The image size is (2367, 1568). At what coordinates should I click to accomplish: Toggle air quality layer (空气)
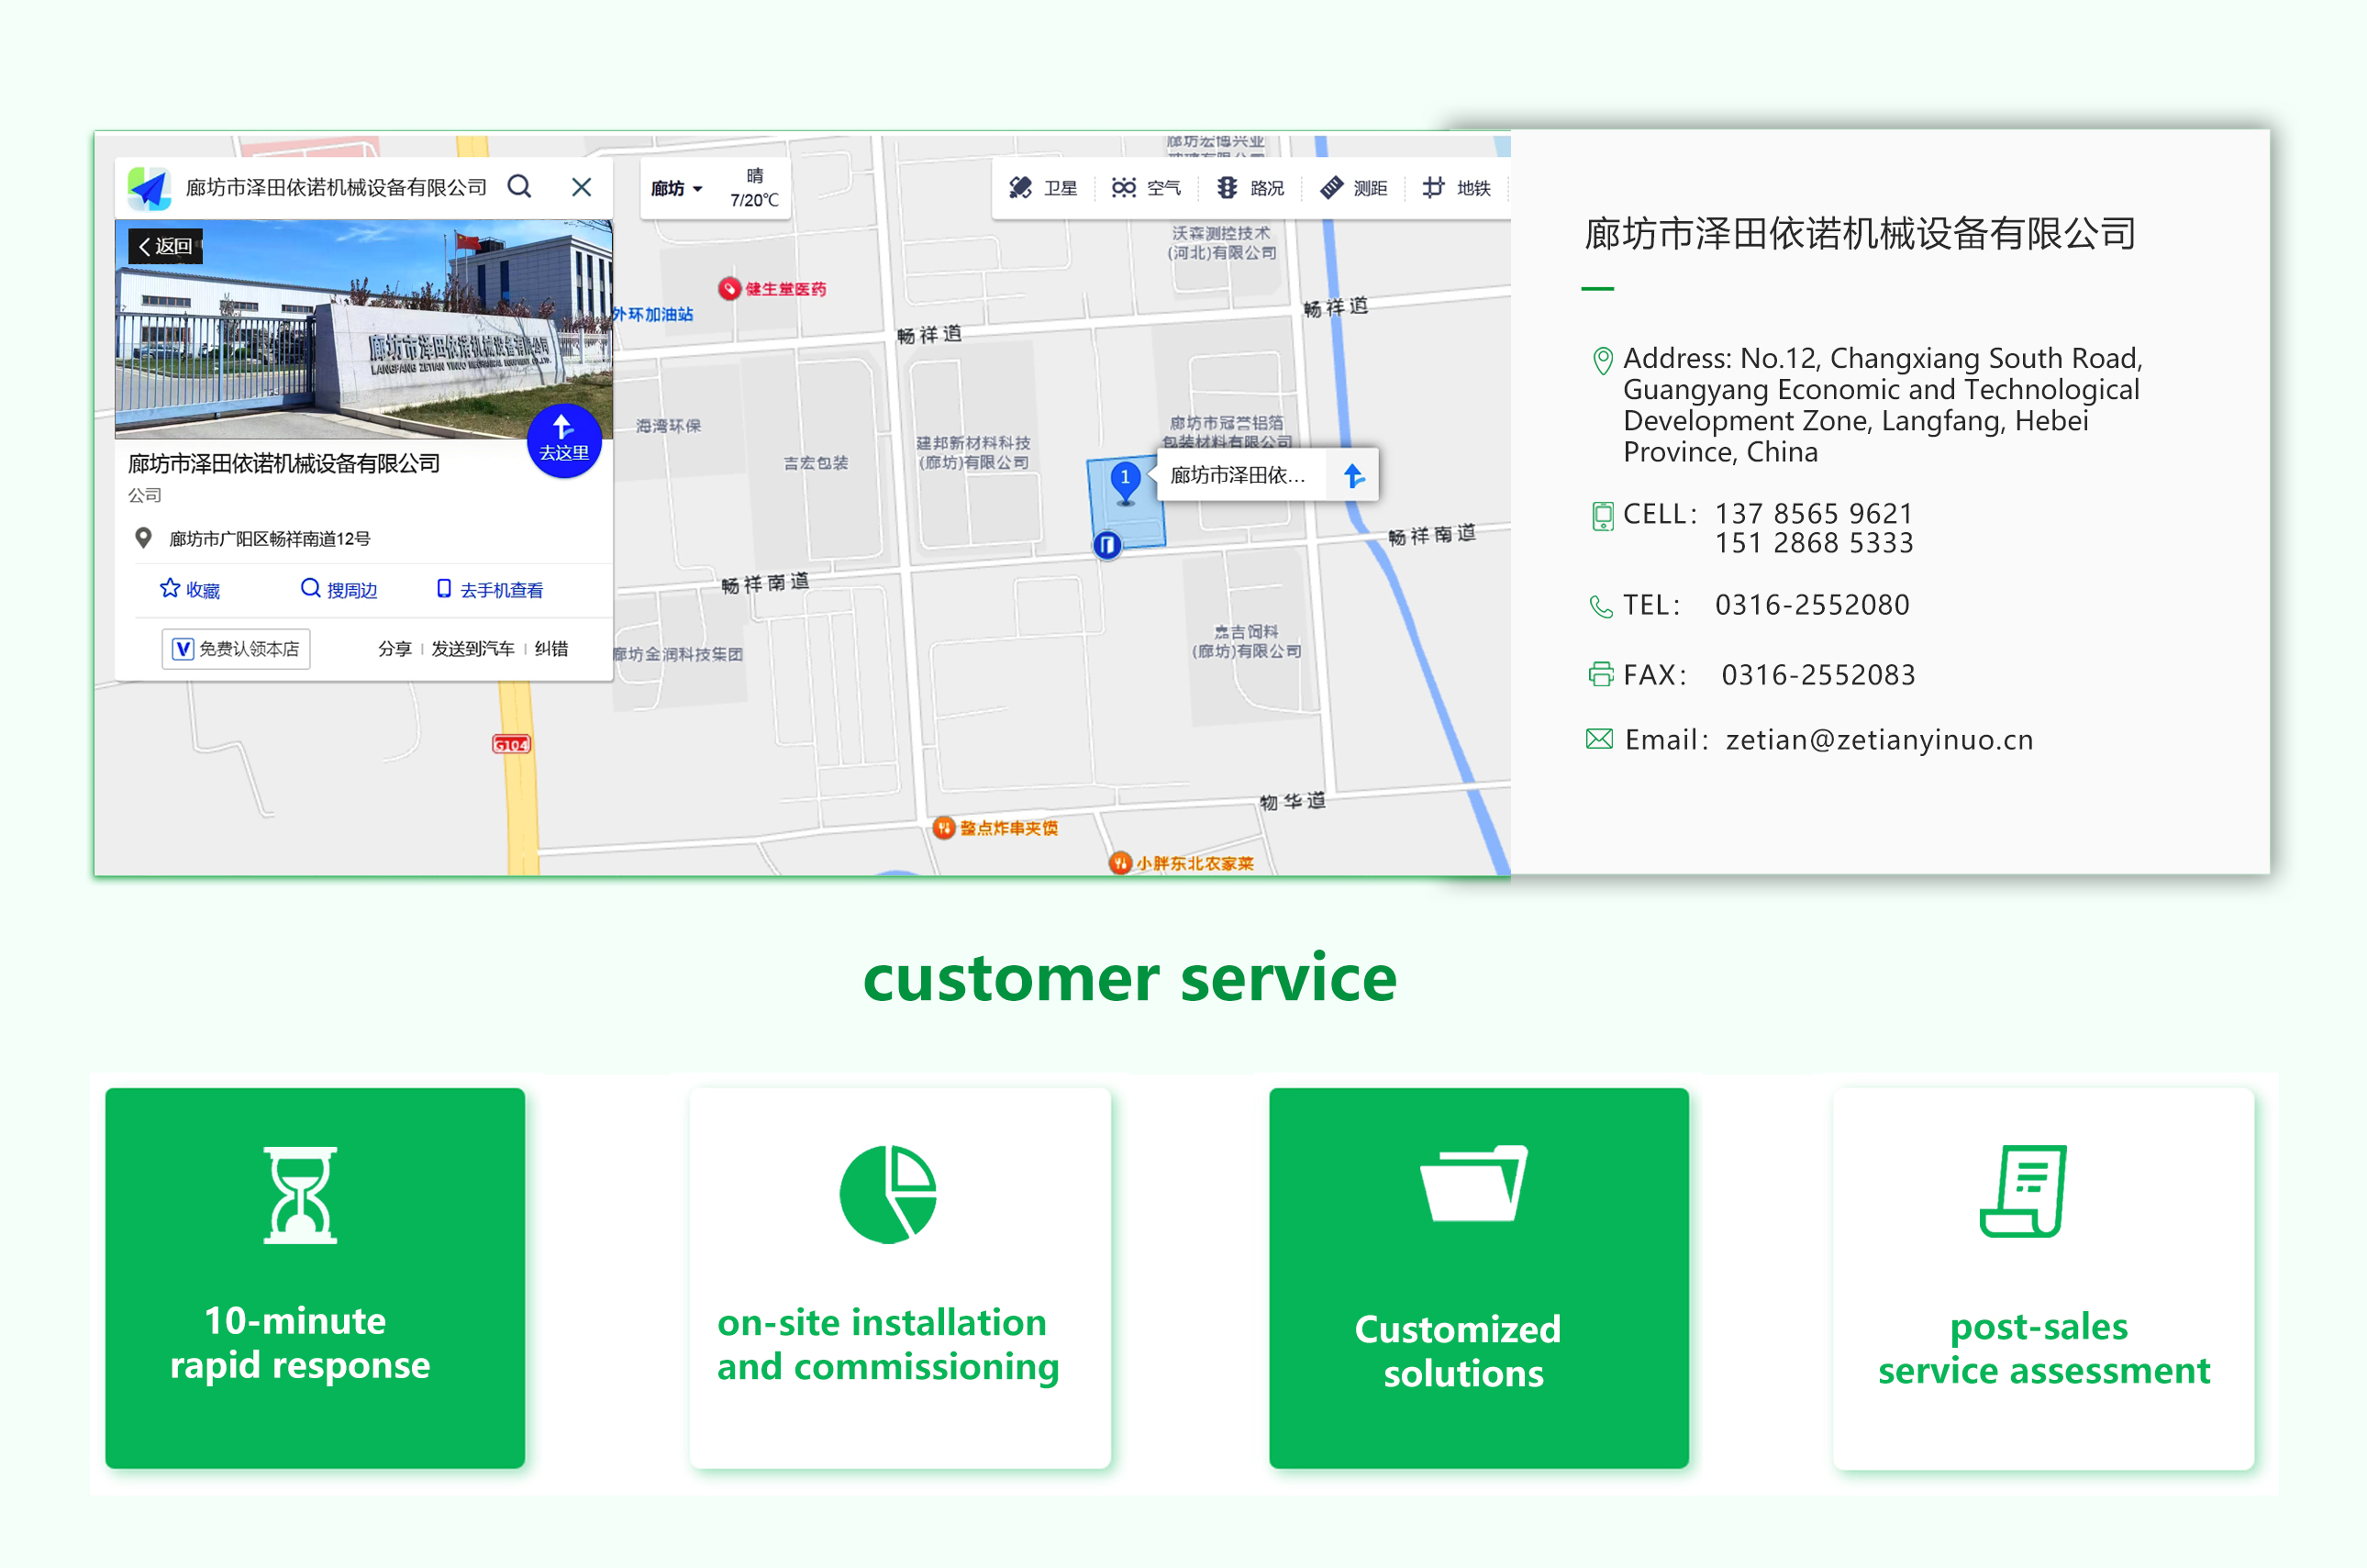coord(1146,188)
